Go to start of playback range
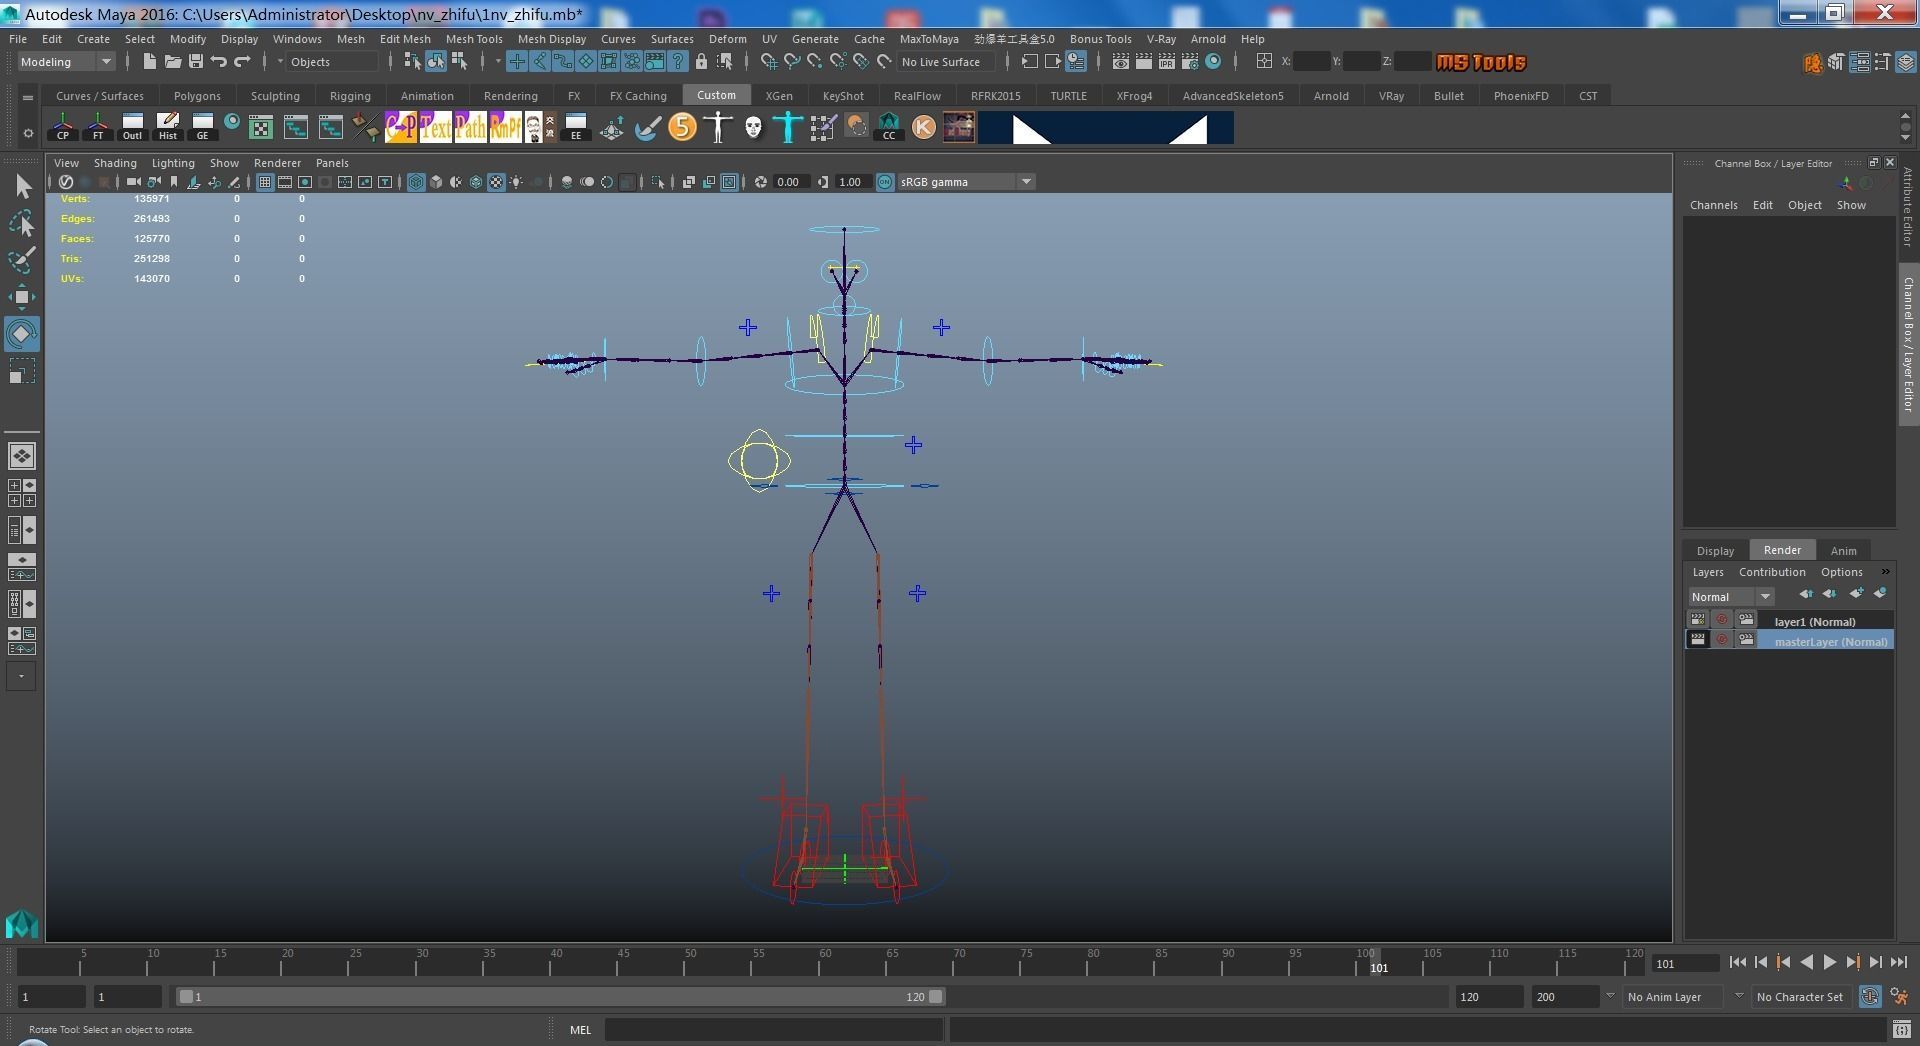Image resolution: width=1920 pixels, height=1046 pixels. (1738, 963)
